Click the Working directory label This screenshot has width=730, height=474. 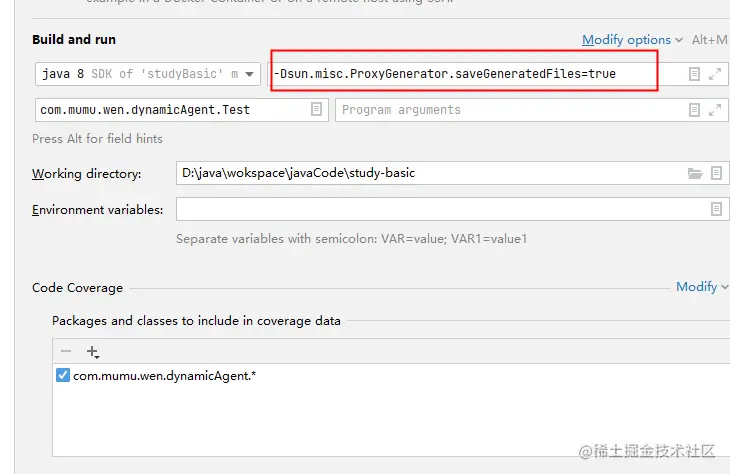click(x=87, y=174)
